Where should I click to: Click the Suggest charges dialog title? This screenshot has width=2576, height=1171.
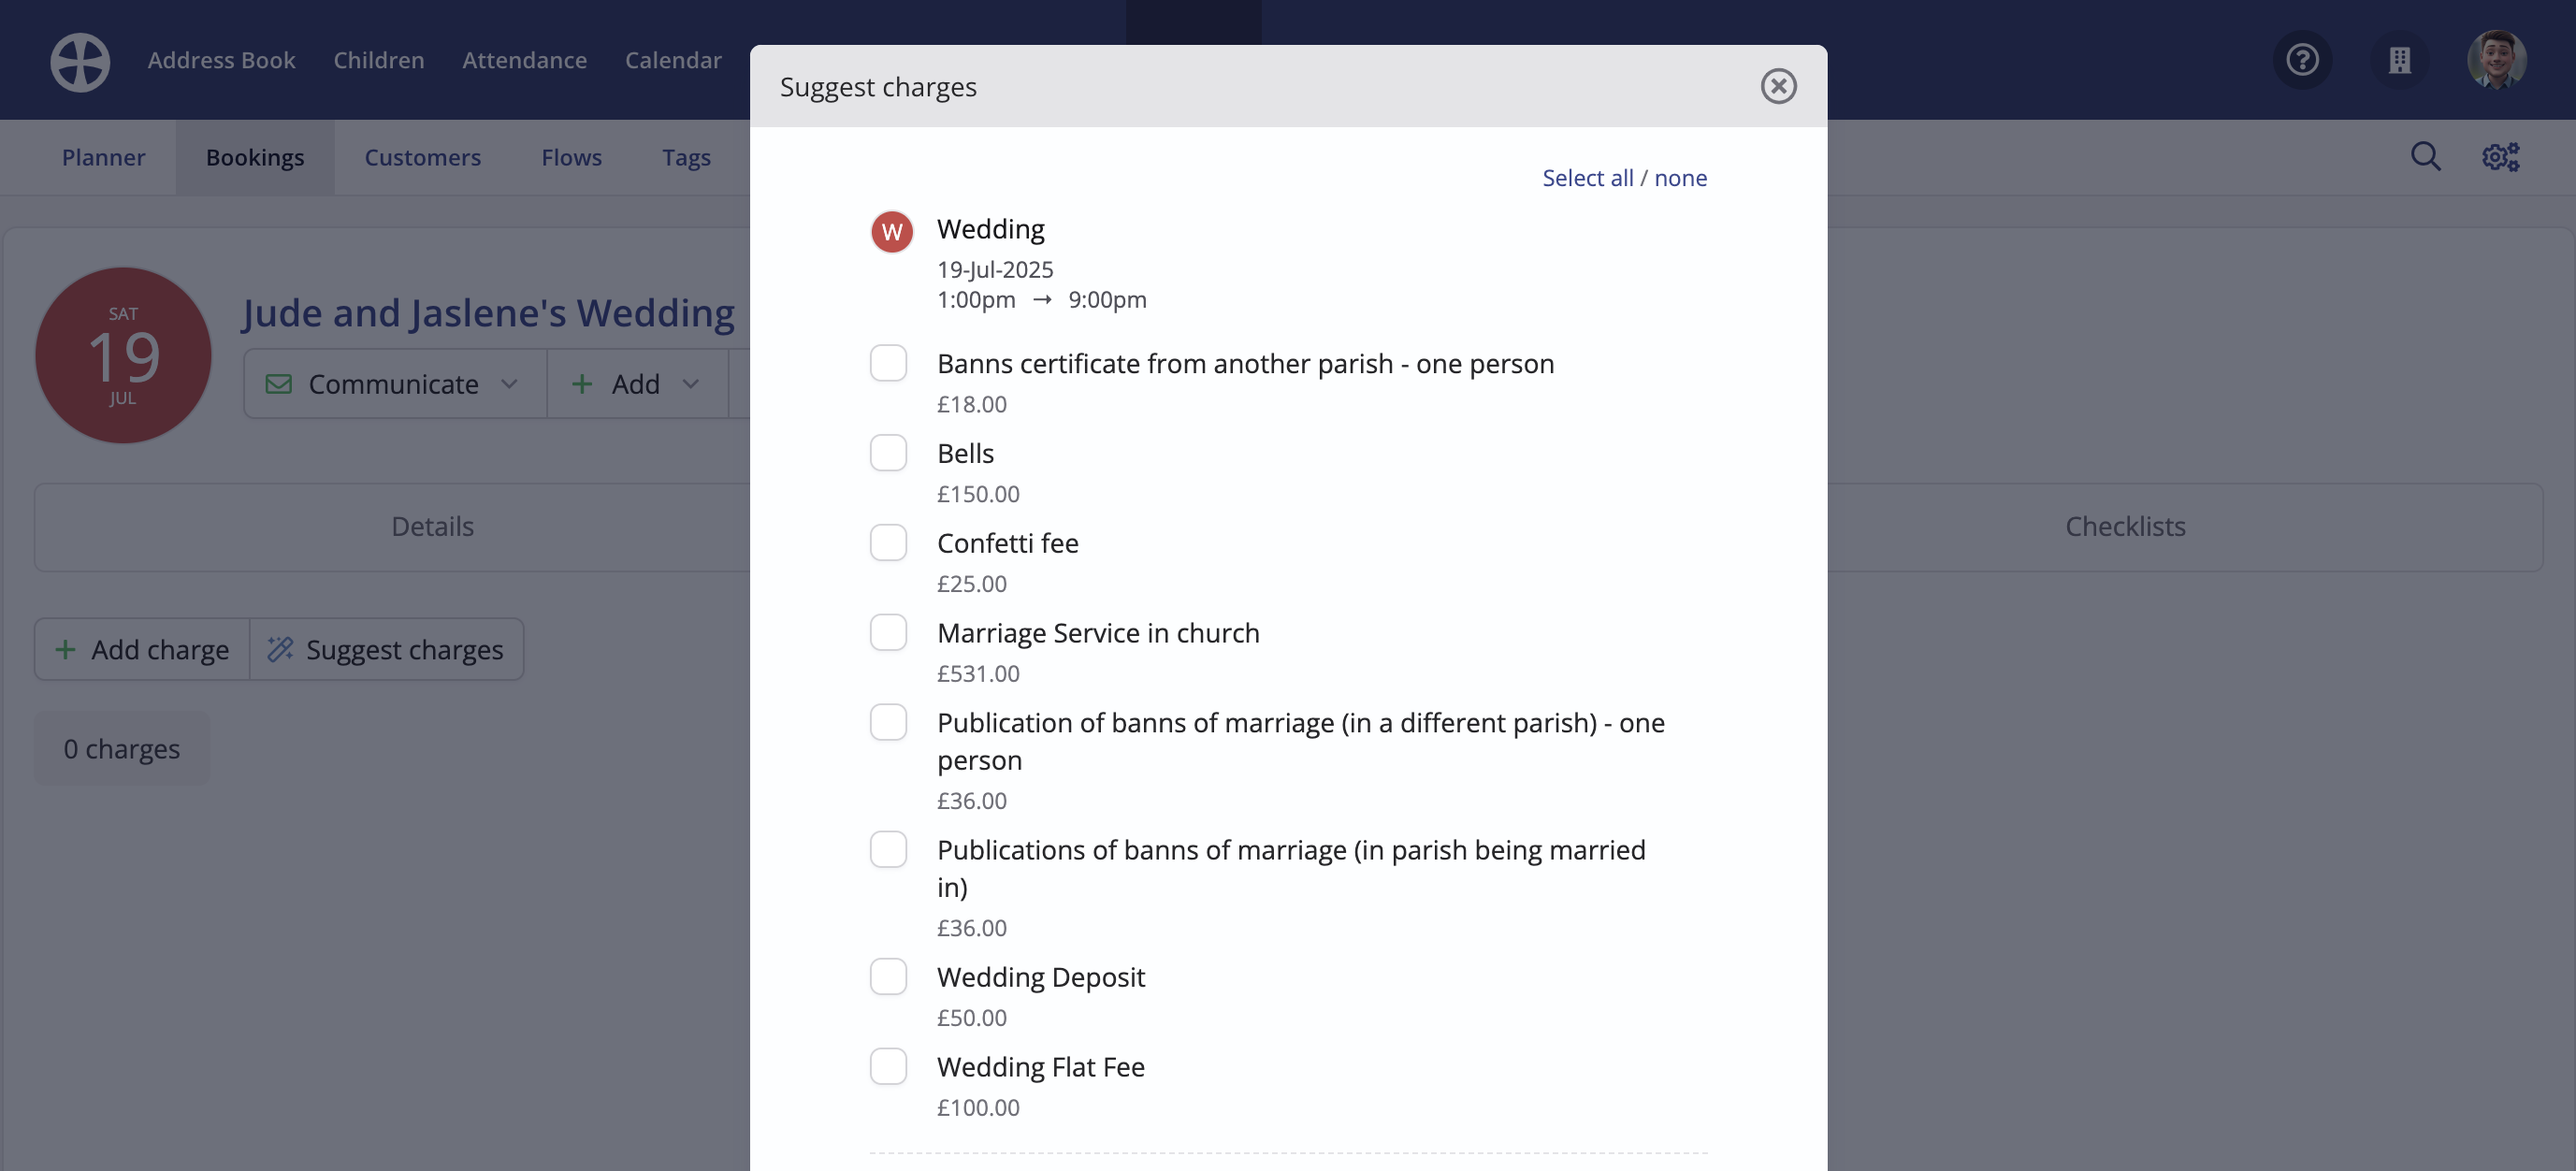[x=878, y=87]
